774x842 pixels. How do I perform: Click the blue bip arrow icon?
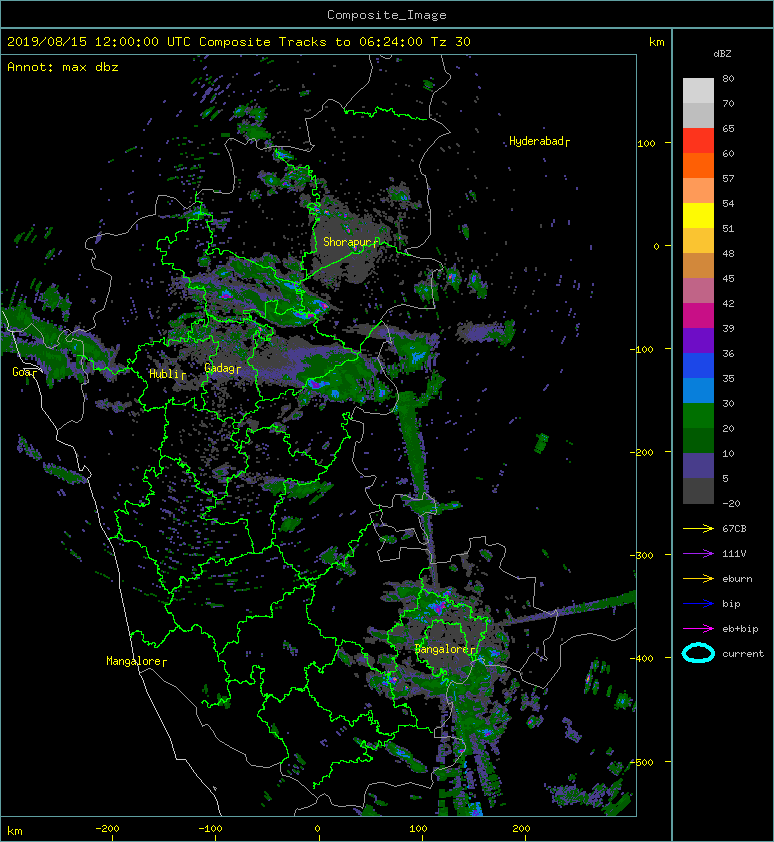[698, 604]
